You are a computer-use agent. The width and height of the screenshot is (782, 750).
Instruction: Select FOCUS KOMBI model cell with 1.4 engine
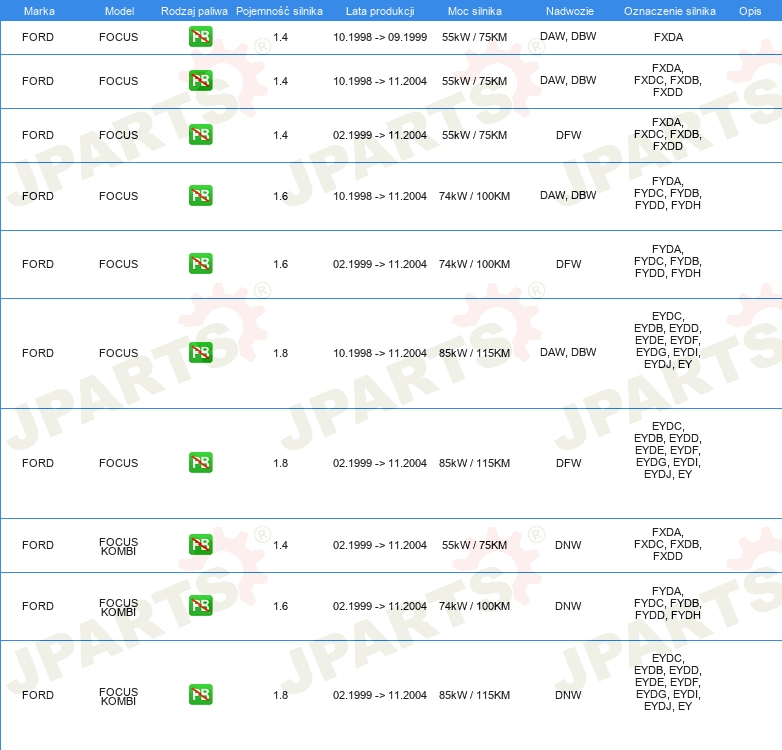118,546
